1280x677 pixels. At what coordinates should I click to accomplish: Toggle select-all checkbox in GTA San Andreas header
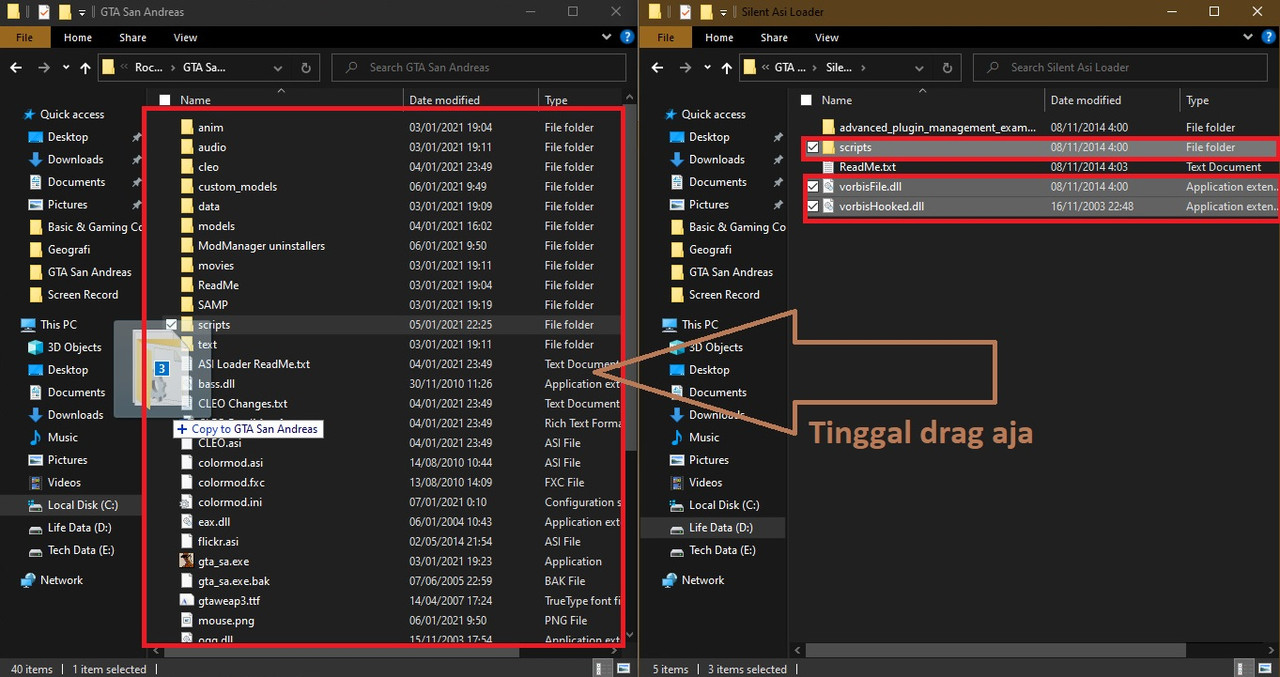pyautogui.click(x=164, y=101)
